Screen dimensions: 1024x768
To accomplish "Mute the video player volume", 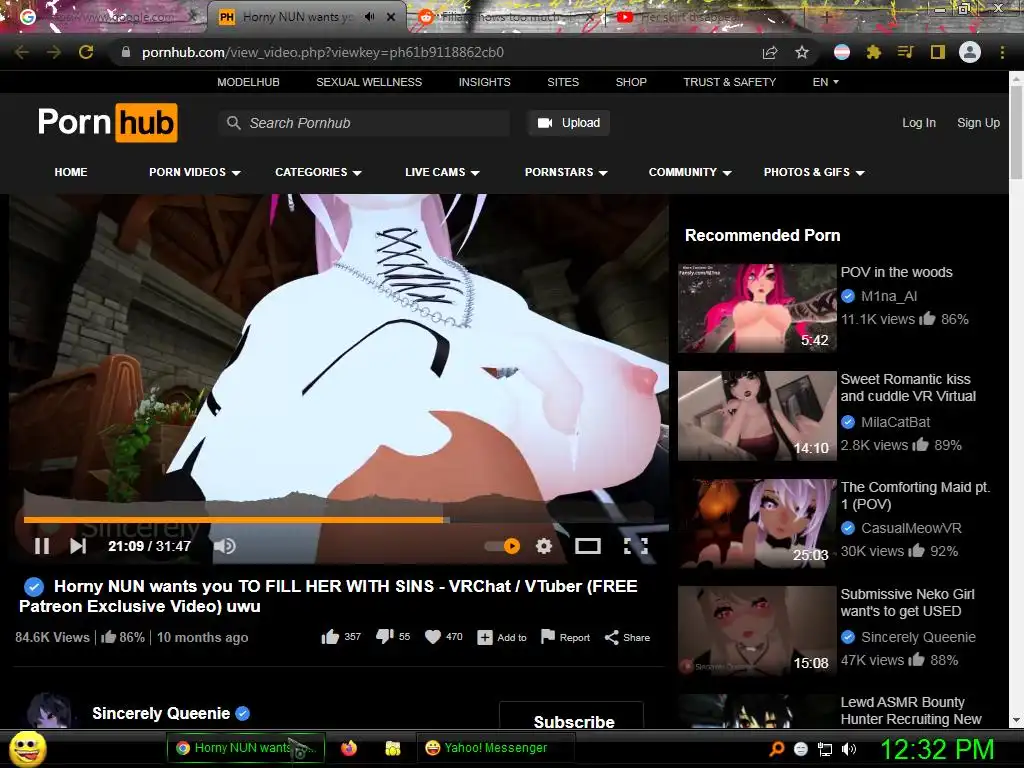I will point(225,546).
